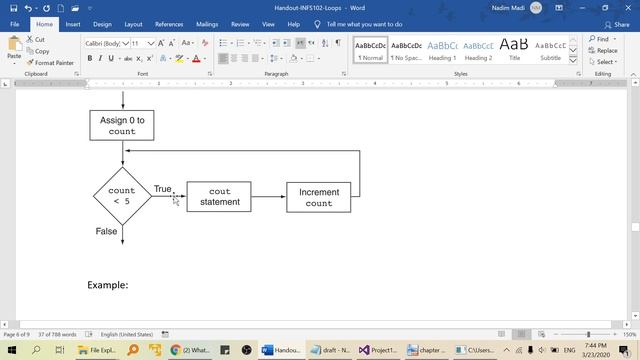Apply superscript formatting
640x360 pixels.
[150, 59]
